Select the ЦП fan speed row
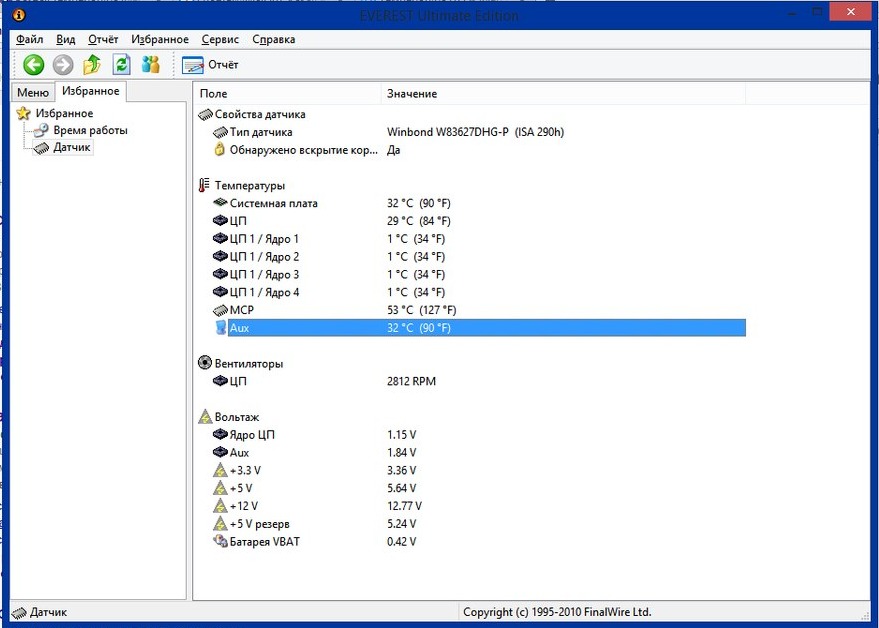 pyautogui.click(x=238, y=382)
